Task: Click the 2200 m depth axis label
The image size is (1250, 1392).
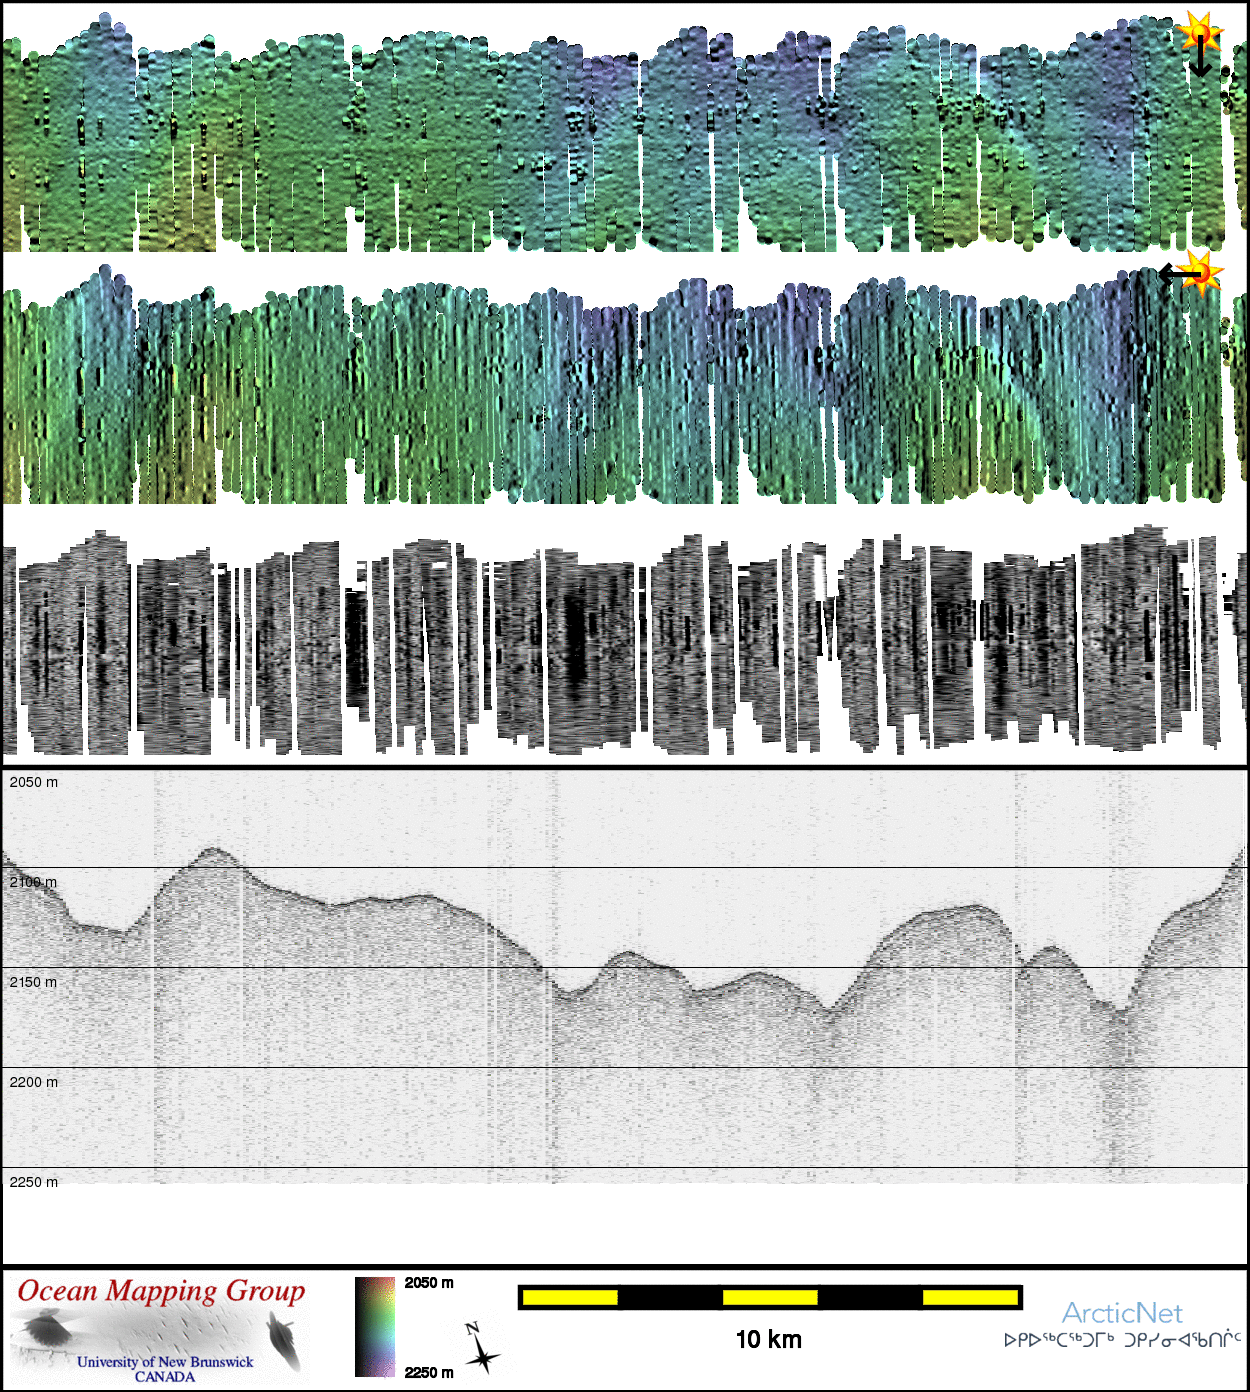Action: [34, 1082]
